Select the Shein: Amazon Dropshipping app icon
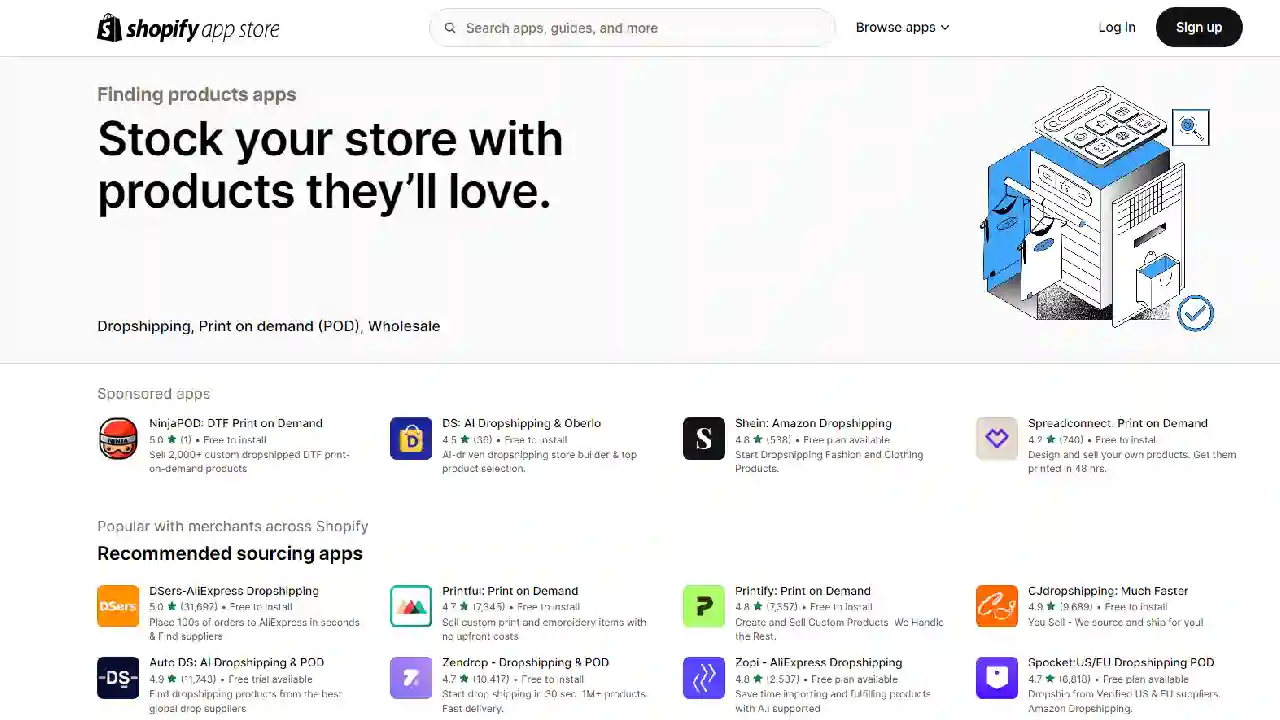 pos(704,438)
